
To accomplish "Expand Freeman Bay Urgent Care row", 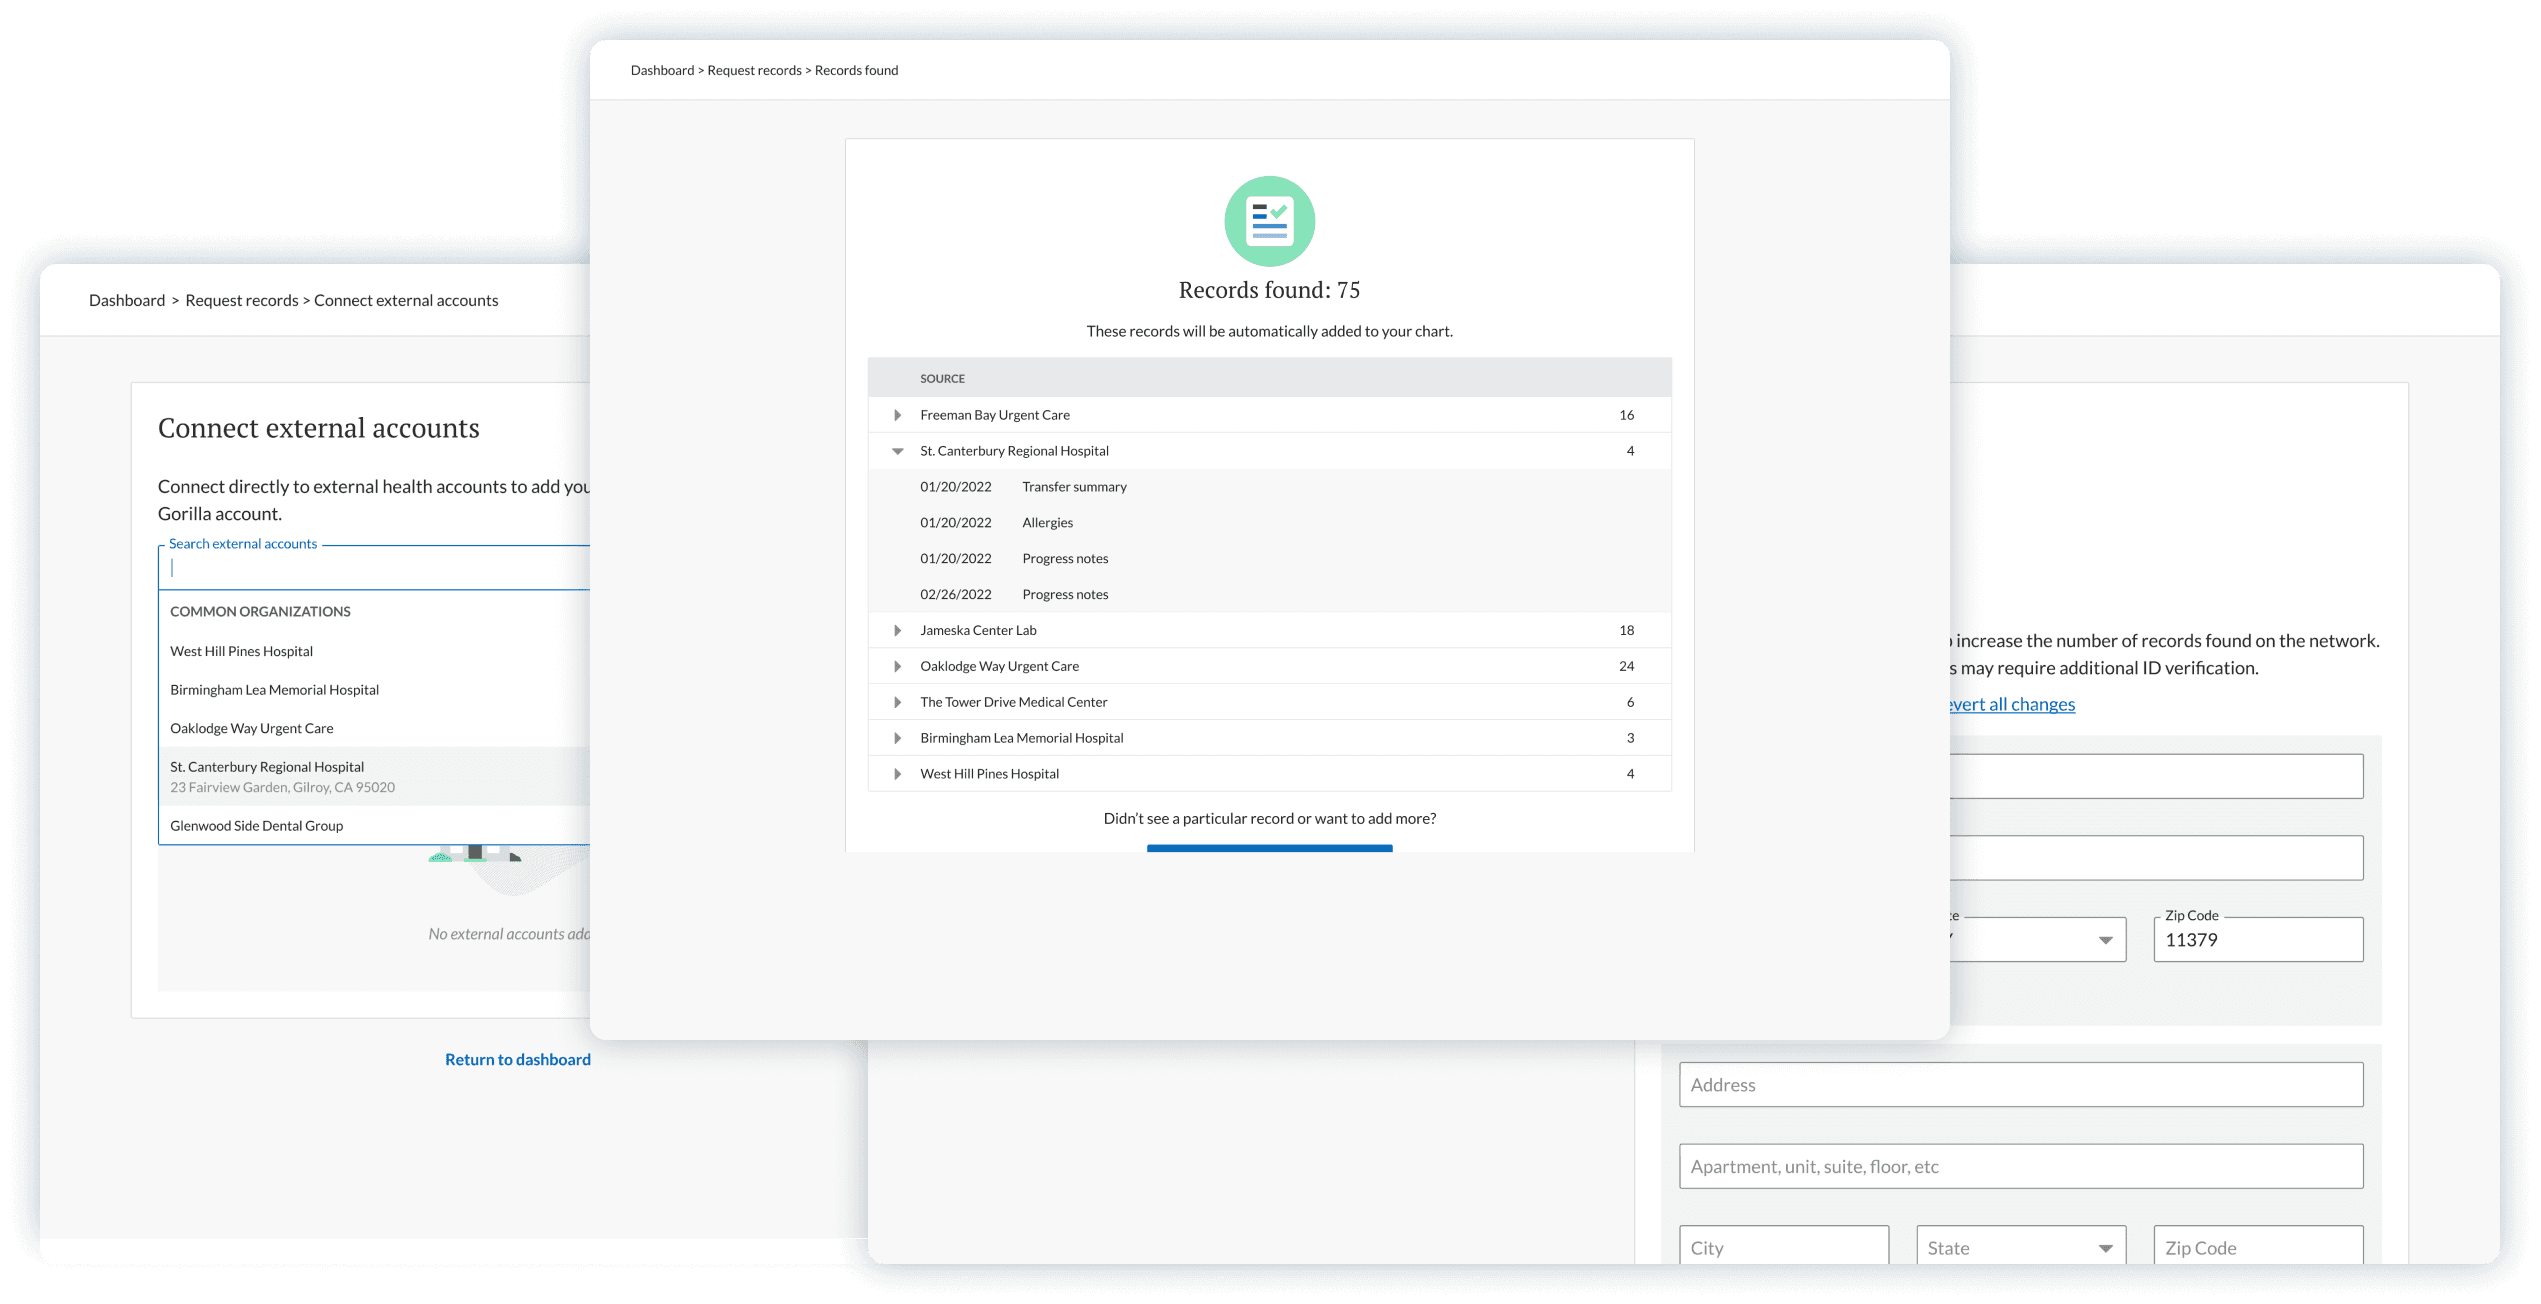I will point(897,415).
